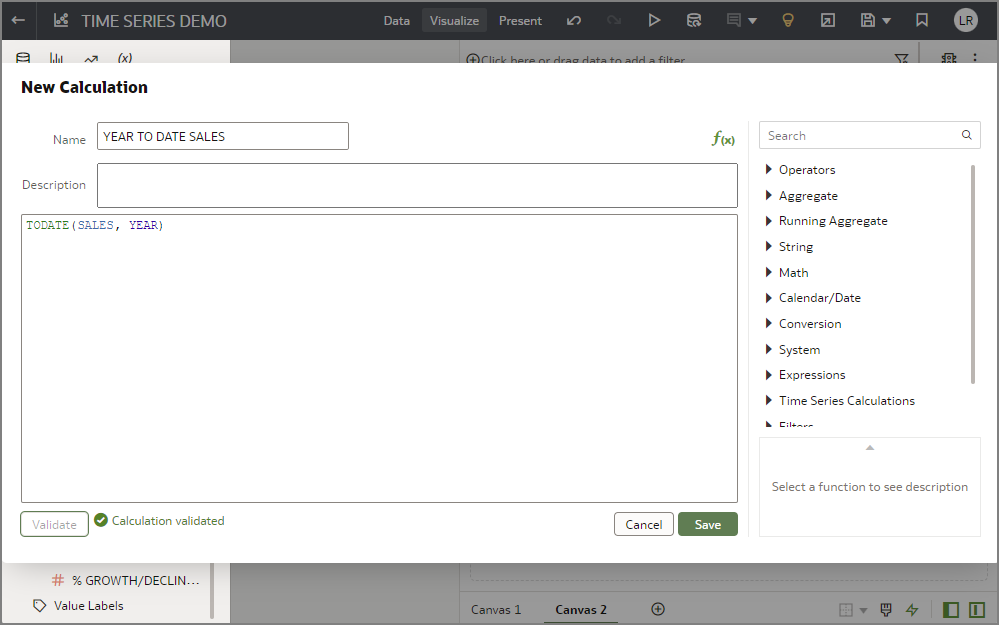
Task: Open the Canvas 1 tab
Action: (x=496, y=609)
